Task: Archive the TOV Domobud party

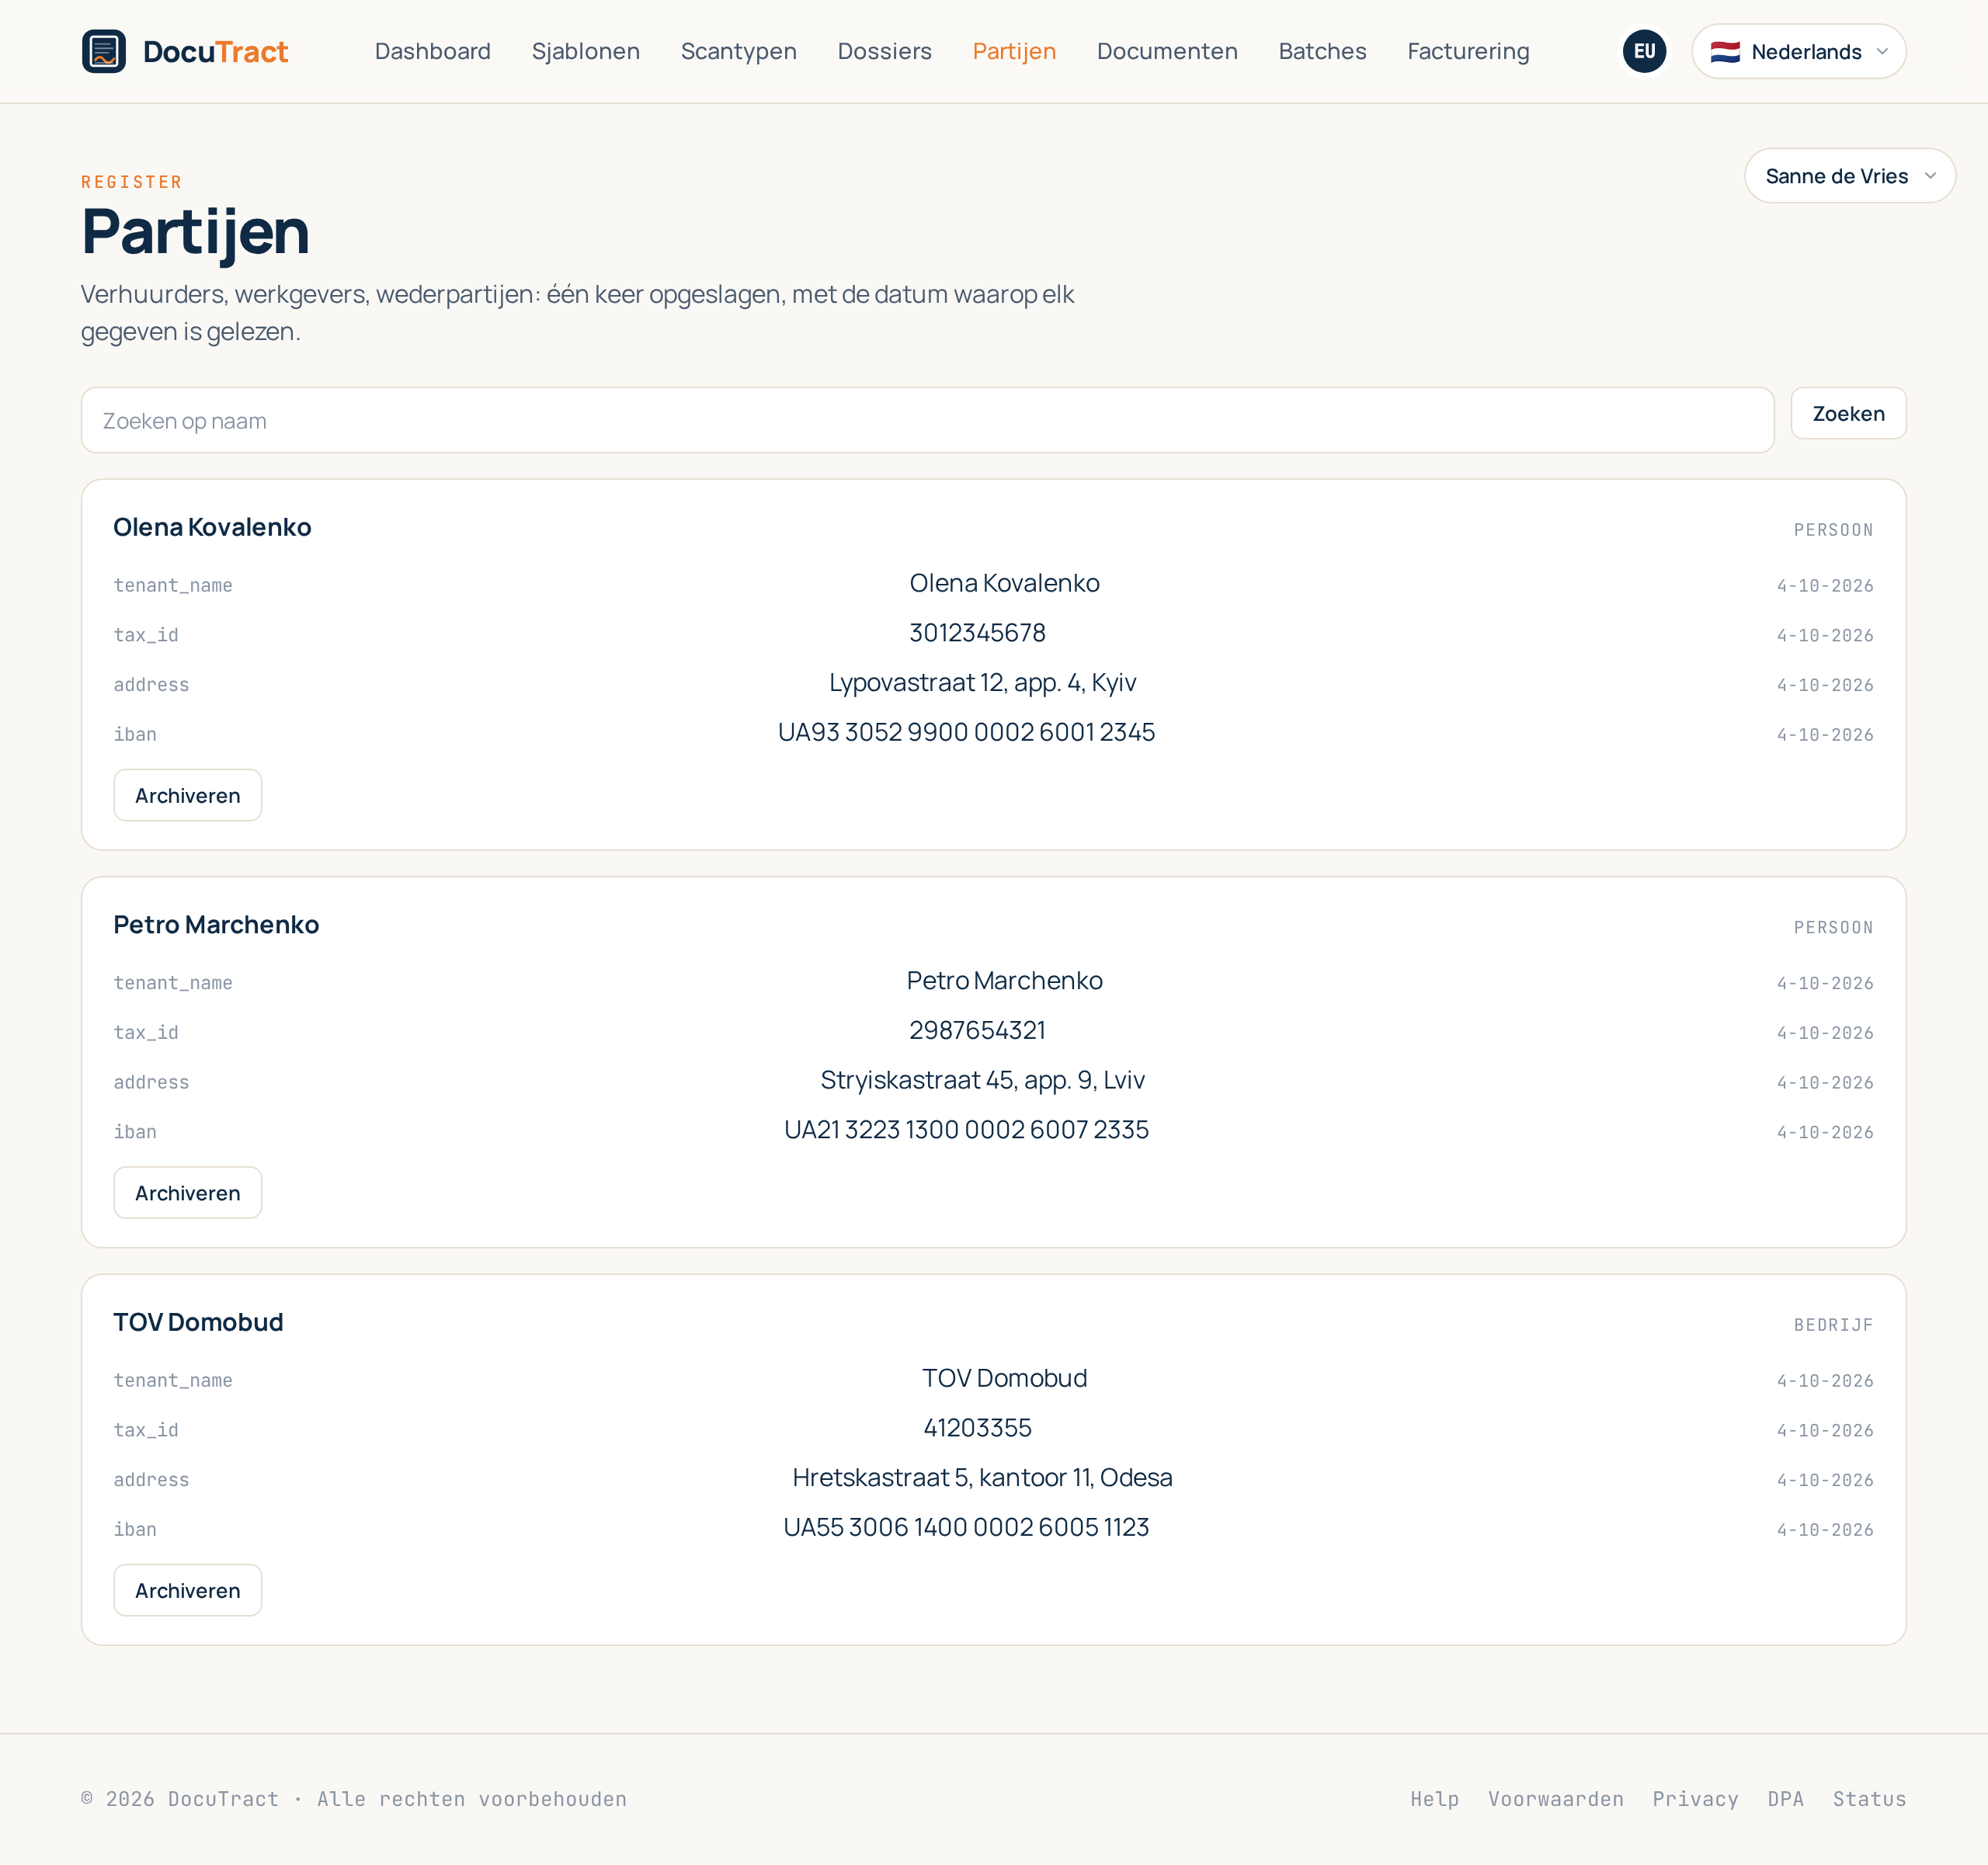Action: [x=188, y=1590]
